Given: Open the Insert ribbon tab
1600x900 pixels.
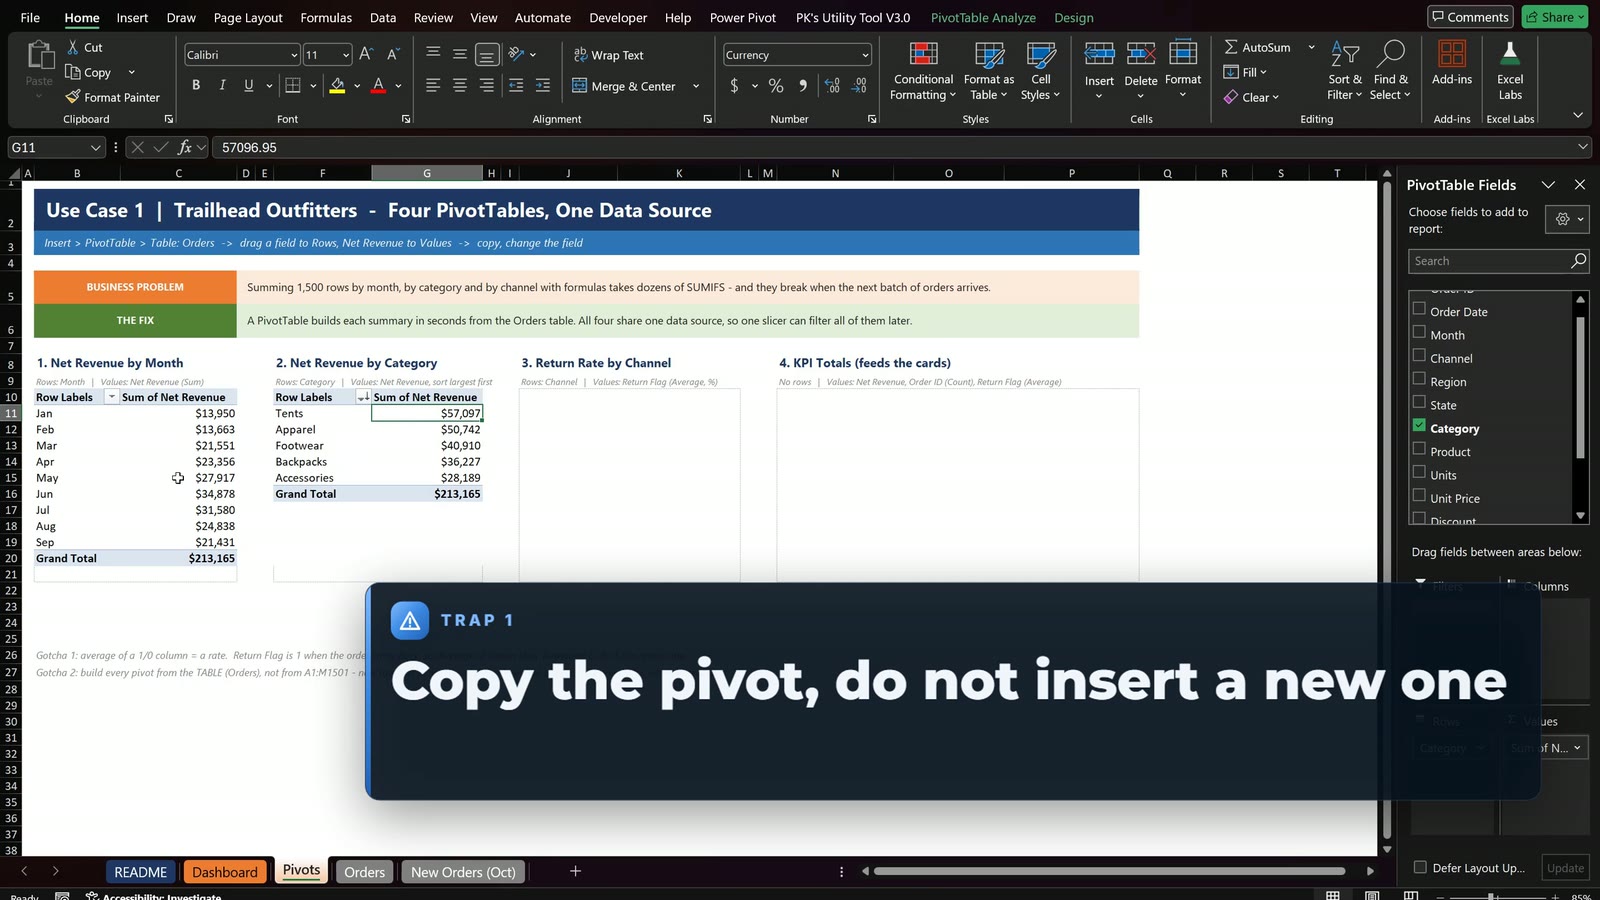Looking at the screenshot, I should pos(132,17).
